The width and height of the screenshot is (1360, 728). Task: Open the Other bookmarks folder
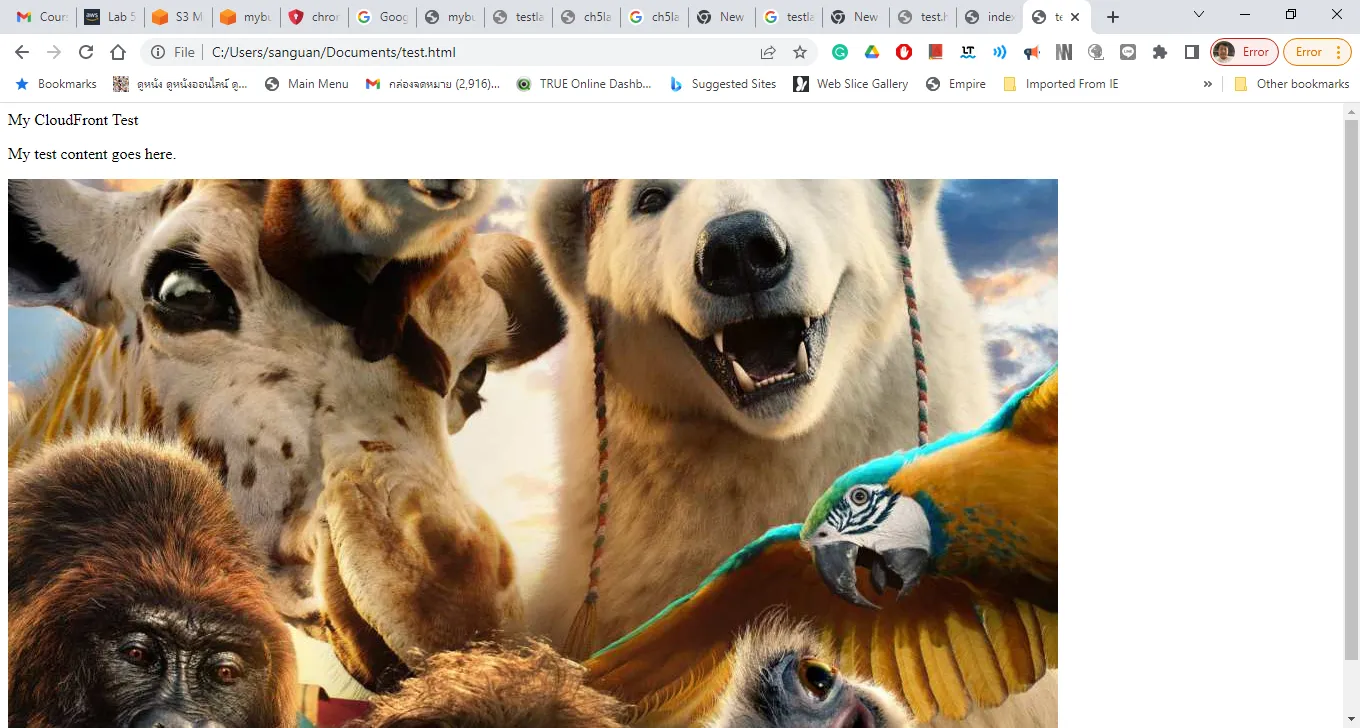(x=1292, y=84)
